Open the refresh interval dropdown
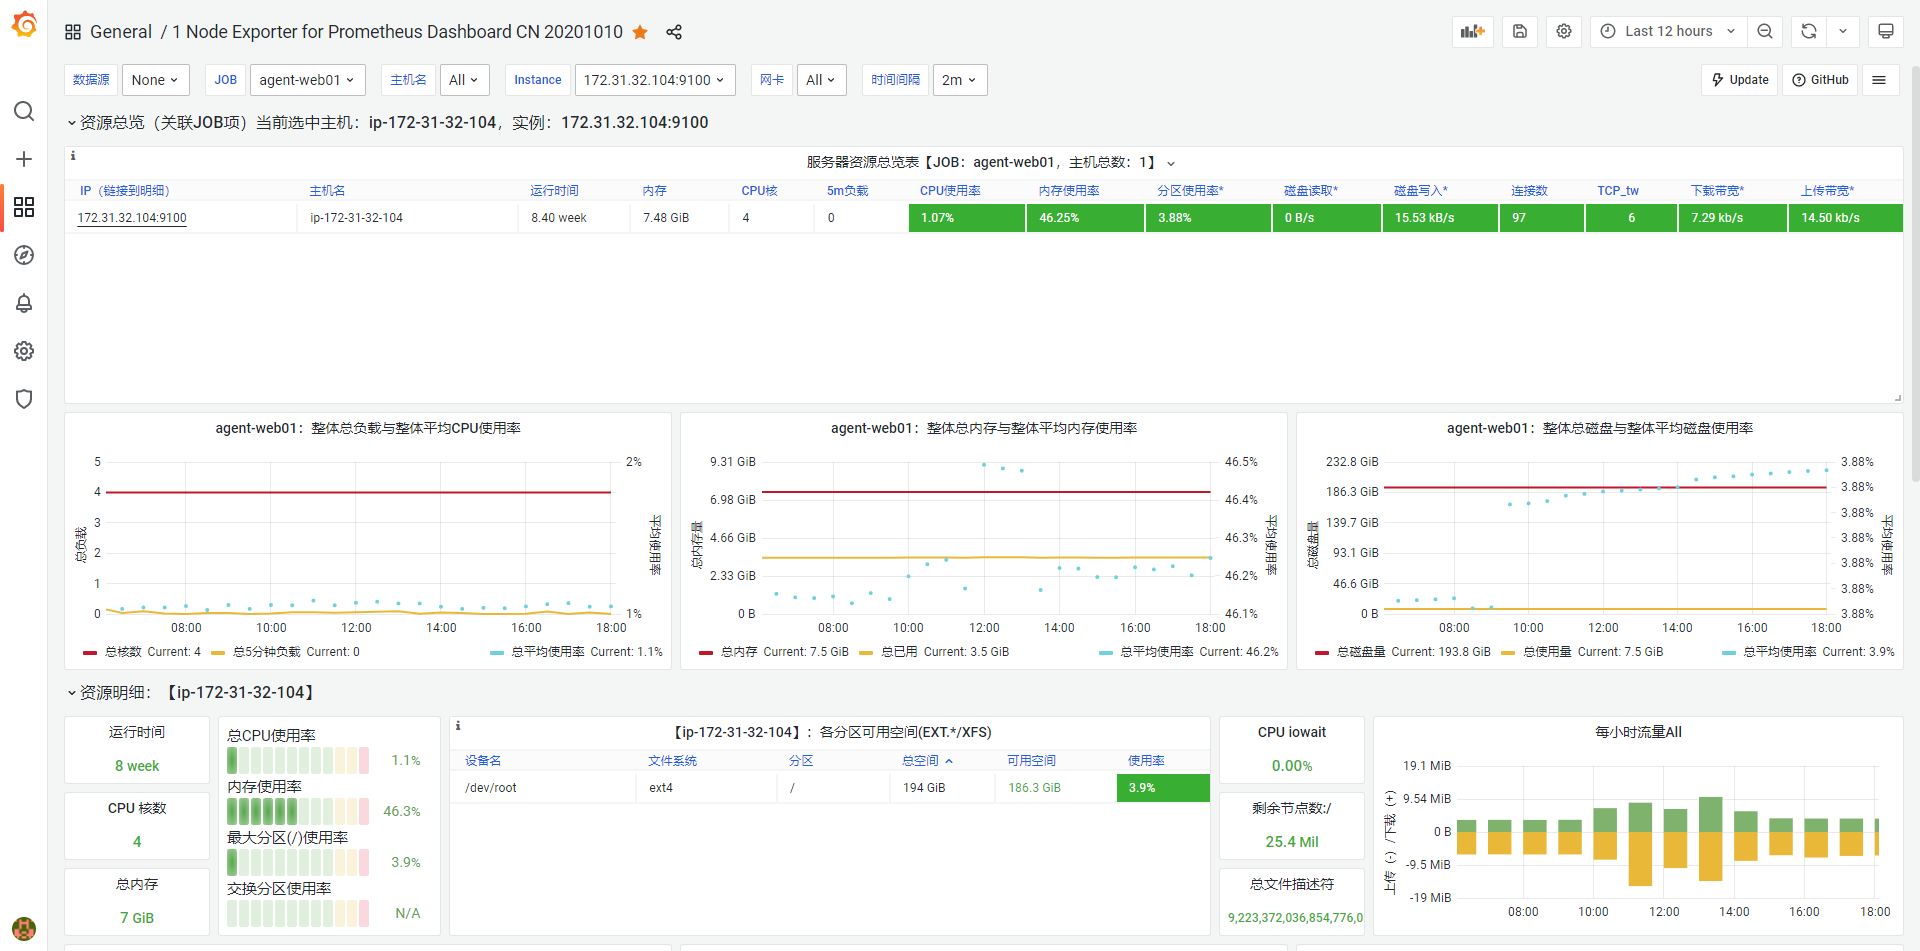This screenshot has width=1920, height=951. (1843, 31)
